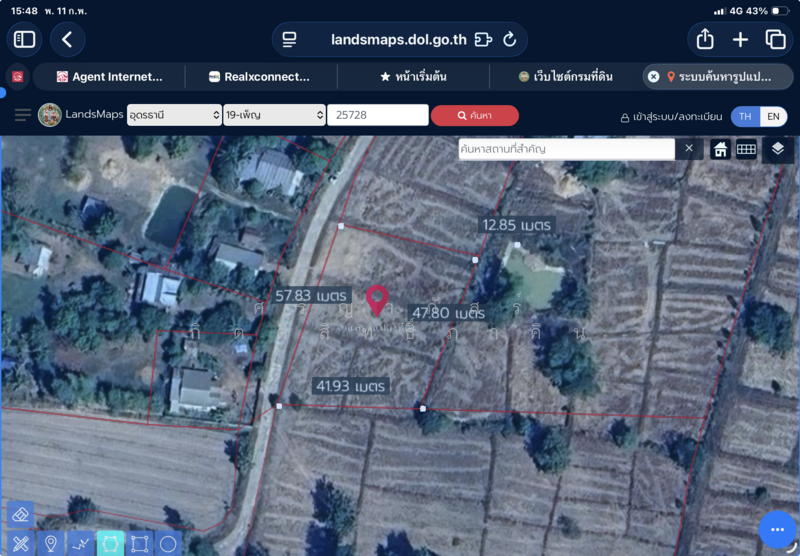The image size is (800, 556).
Task: Select the polygon measurement tool
Action: (110, 544)
